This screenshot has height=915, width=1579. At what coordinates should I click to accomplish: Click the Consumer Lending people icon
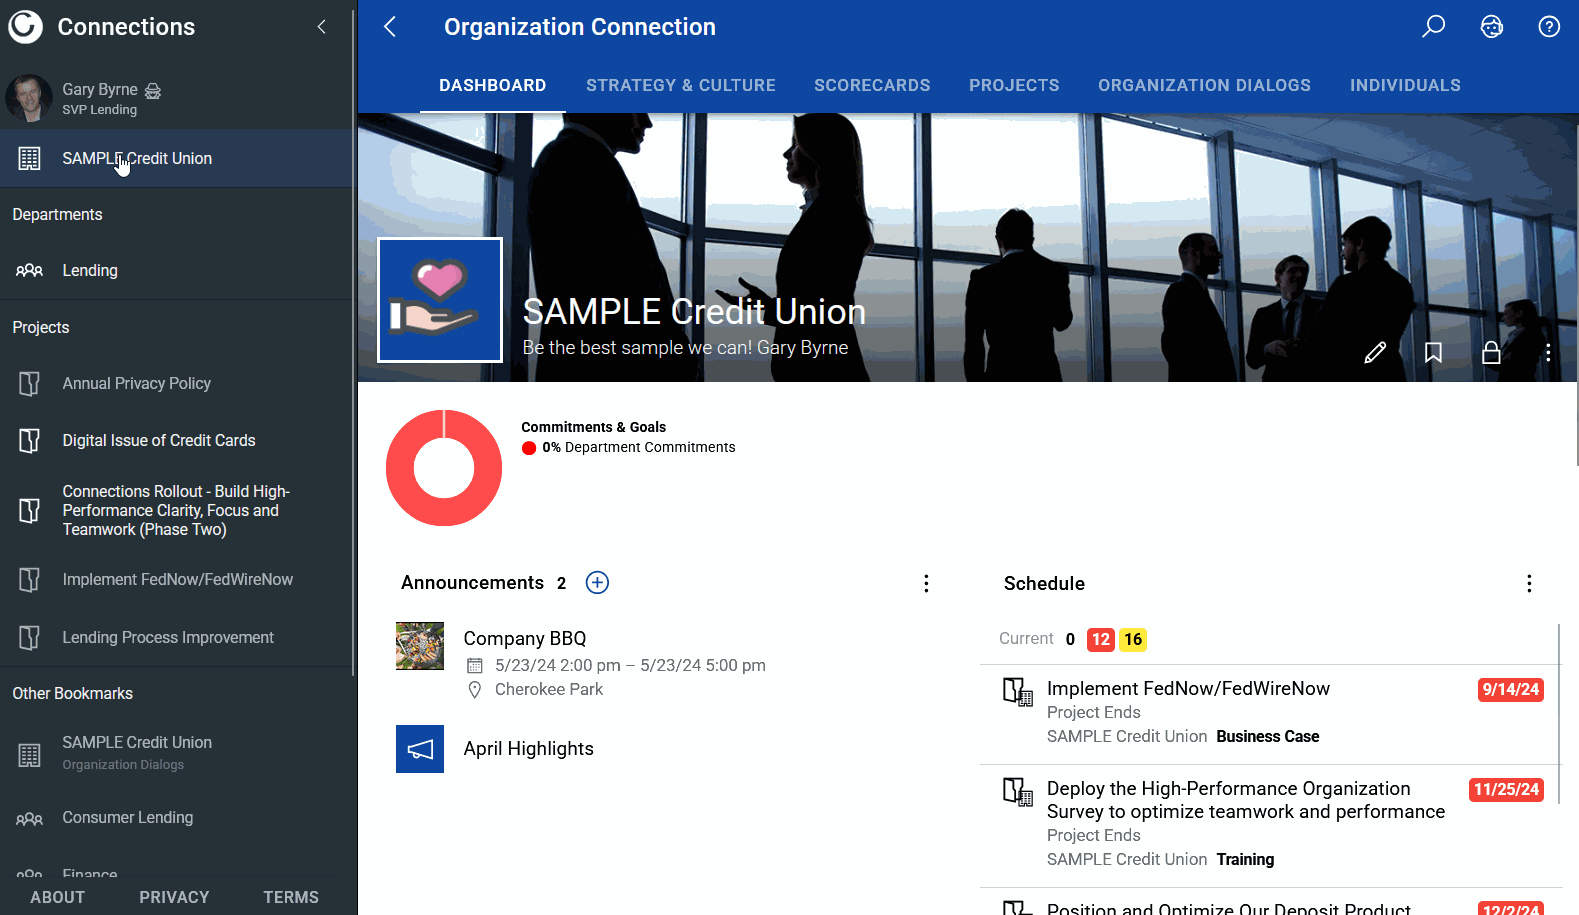[29, 818]
